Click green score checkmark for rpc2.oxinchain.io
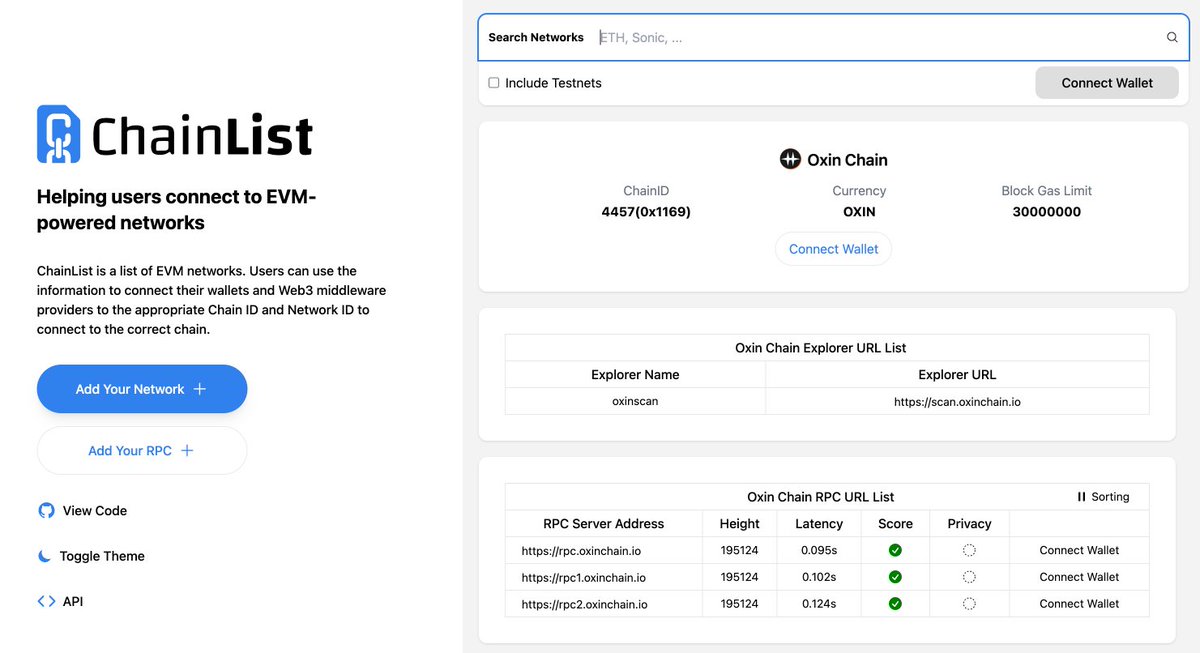The width and height of the screenshot is (1200, 653). click(895, 604)
